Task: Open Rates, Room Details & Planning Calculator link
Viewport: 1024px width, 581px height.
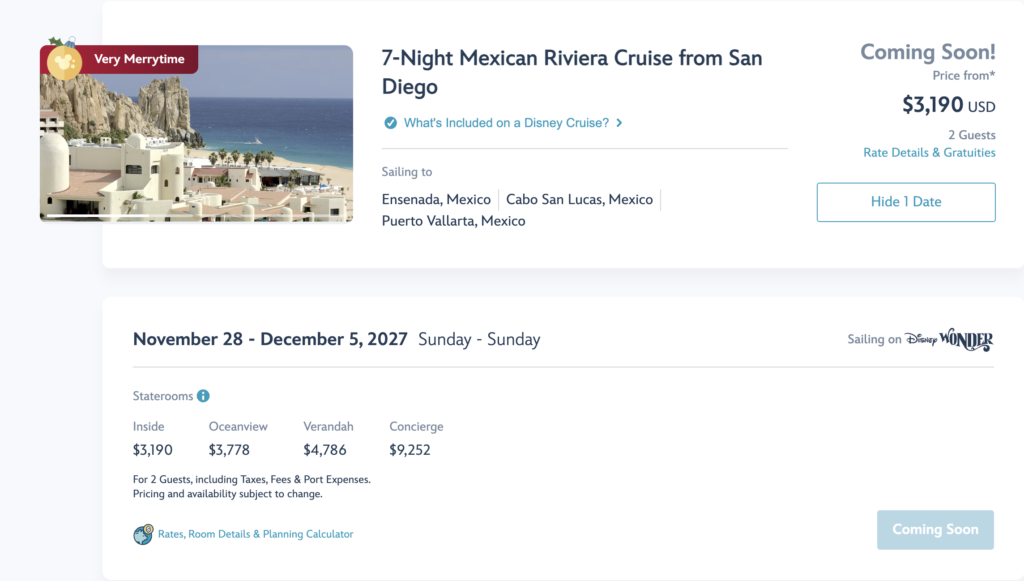Action: pos(255,534)
